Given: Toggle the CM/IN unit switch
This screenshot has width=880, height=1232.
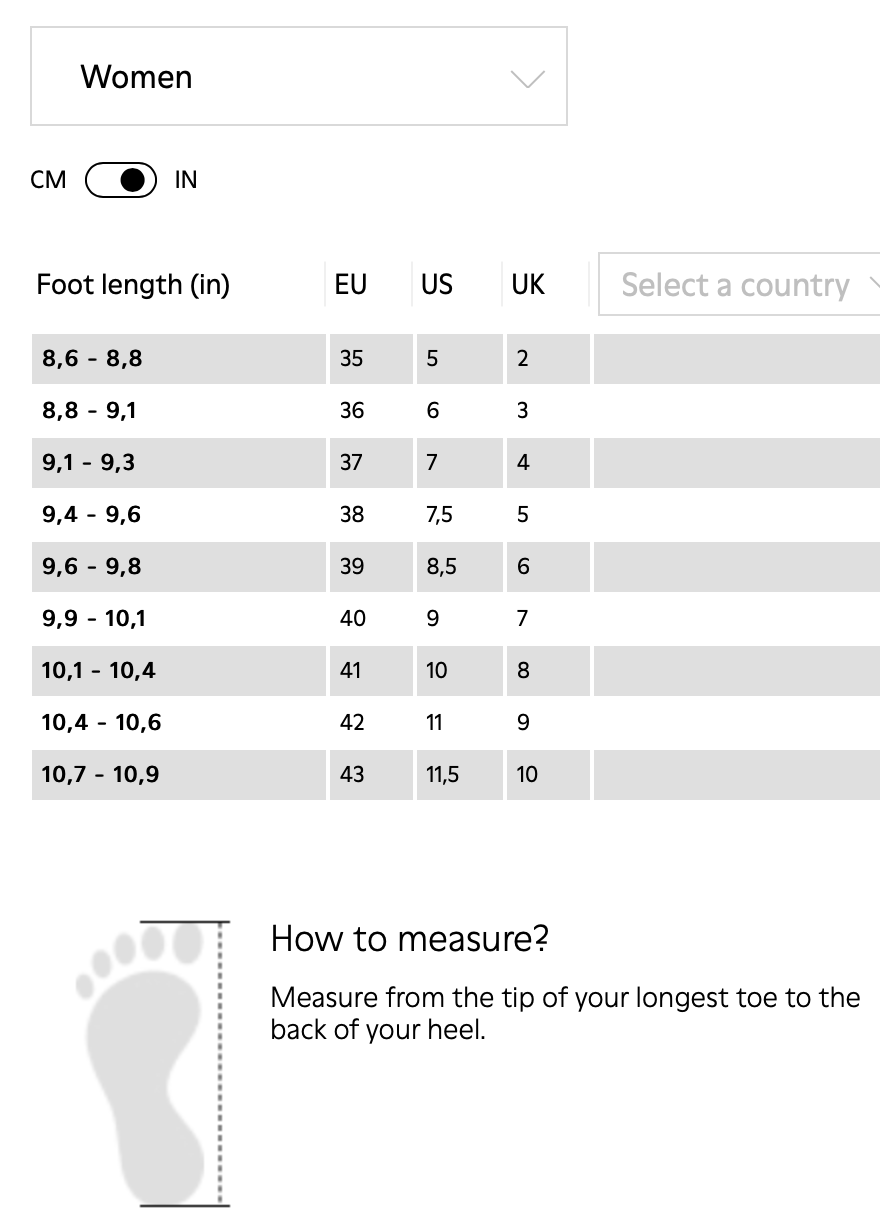Looking at the screenshot, I should tap(121, 180).
